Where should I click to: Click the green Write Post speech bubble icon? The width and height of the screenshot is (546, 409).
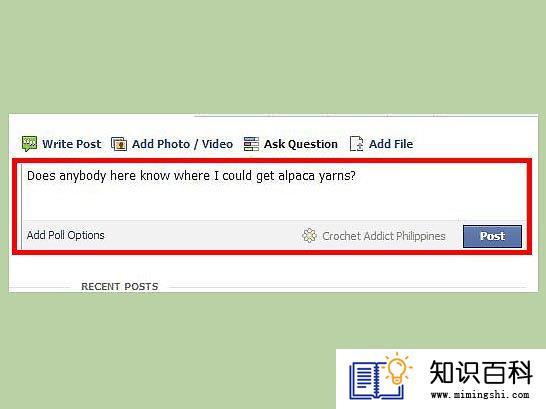(x=29, y=144)
